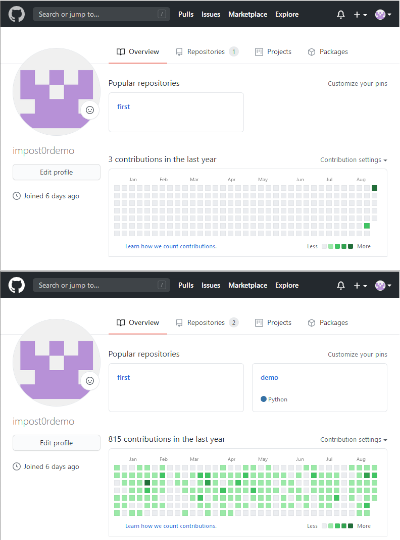Viewport: 400px width, 540px height.
Task: Click the '815 contributions in the last year' heading
Action: [x=166, y=439]
